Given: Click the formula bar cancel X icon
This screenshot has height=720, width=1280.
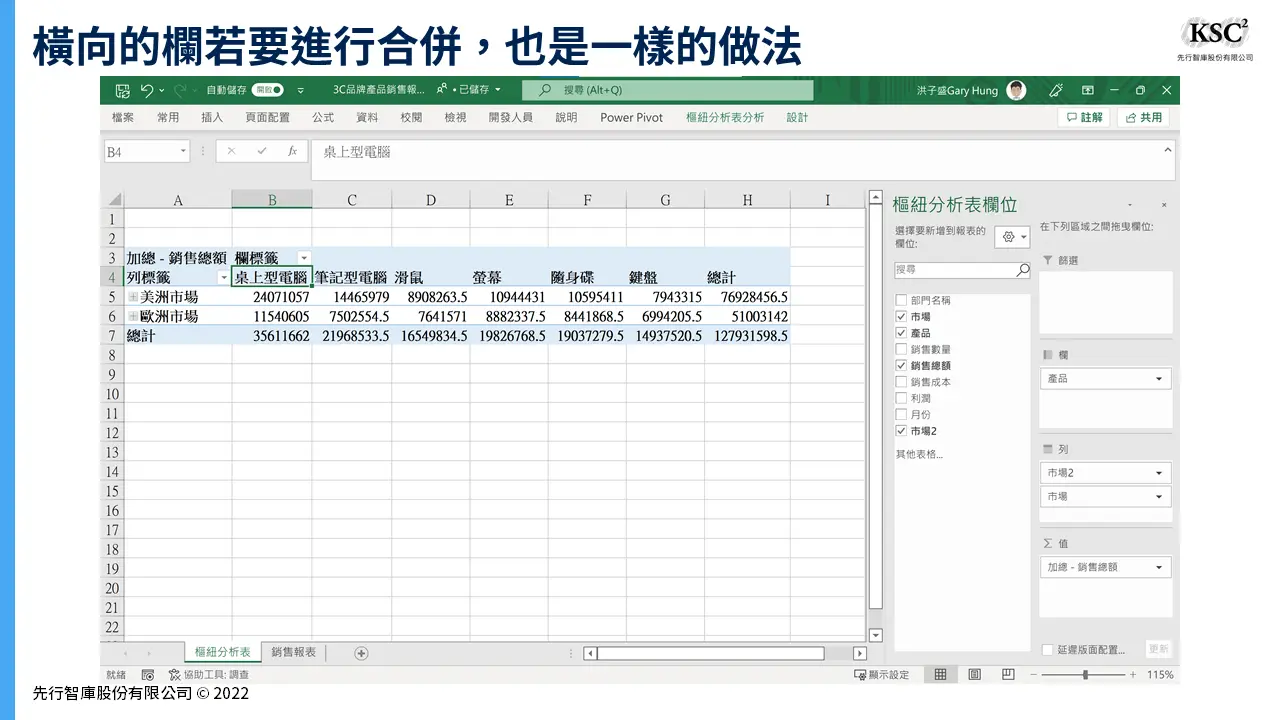Looking at the screenshot, I should 231,152.
